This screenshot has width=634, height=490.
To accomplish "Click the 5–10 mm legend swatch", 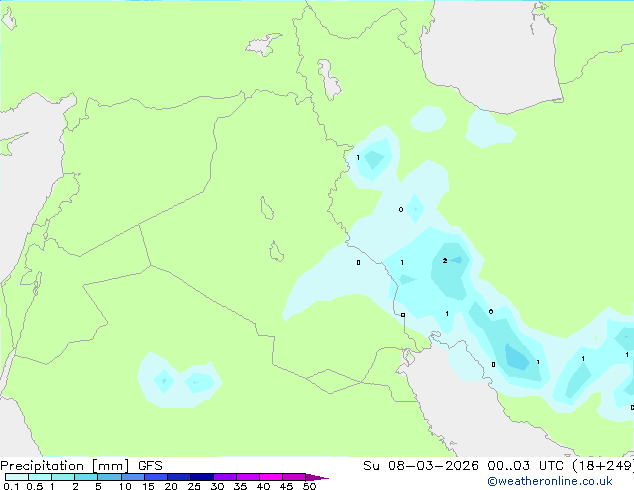I will [109, 477].
